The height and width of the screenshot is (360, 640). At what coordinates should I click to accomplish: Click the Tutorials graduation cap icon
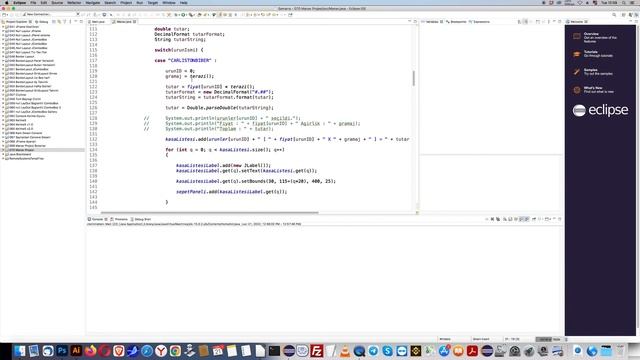tap(576, 54)
